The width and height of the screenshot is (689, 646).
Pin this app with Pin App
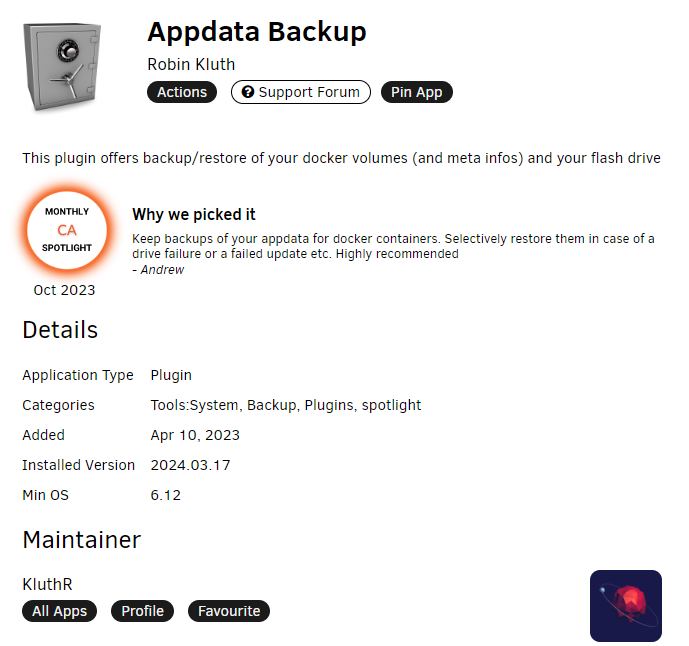[x=417, y=92]
